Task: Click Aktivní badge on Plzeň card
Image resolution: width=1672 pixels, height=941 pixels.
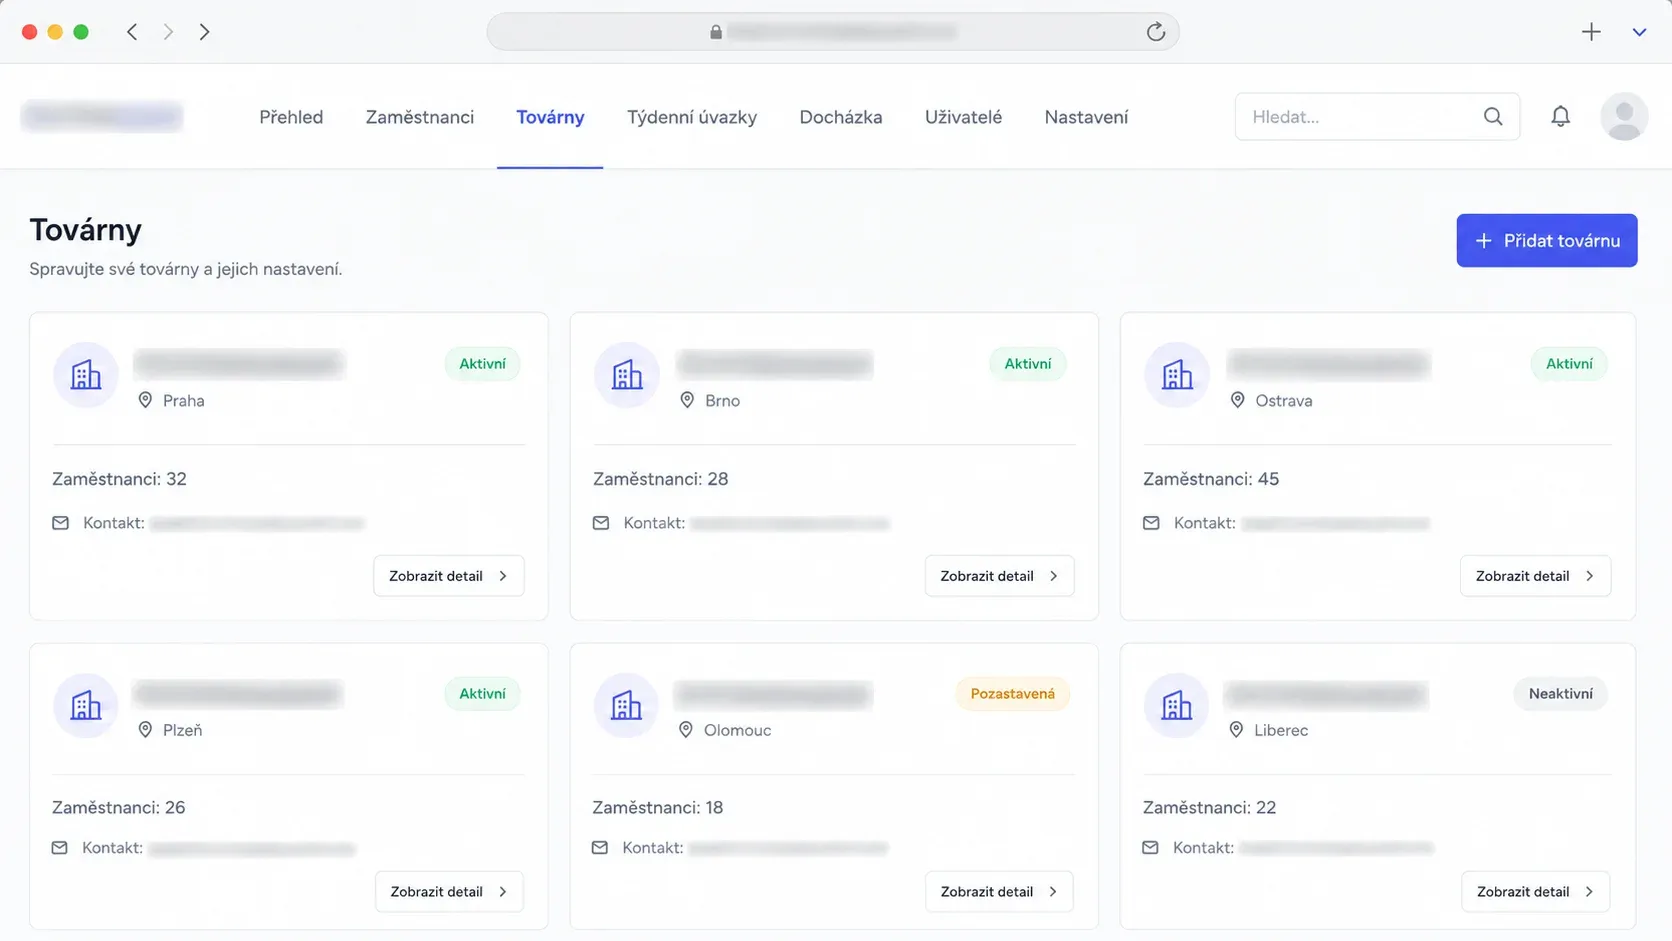Action: [x=482, y=694]
